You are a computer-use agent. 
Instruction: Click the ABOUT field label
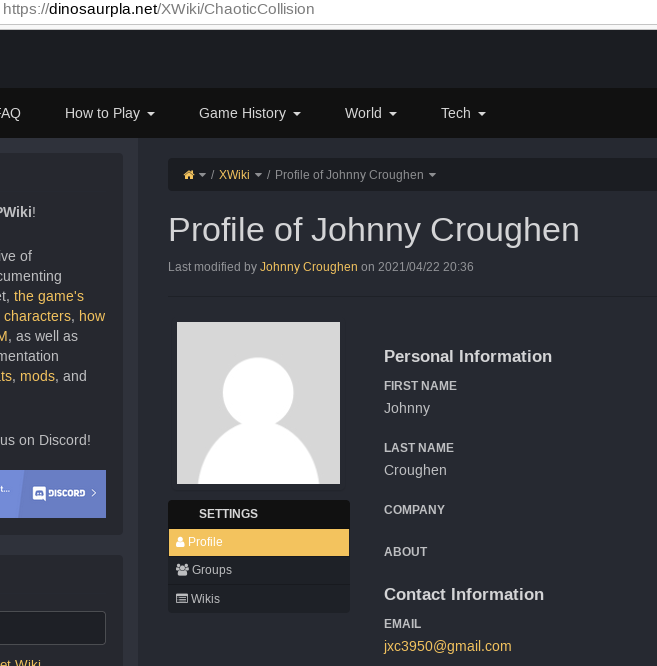click(406, 552)
